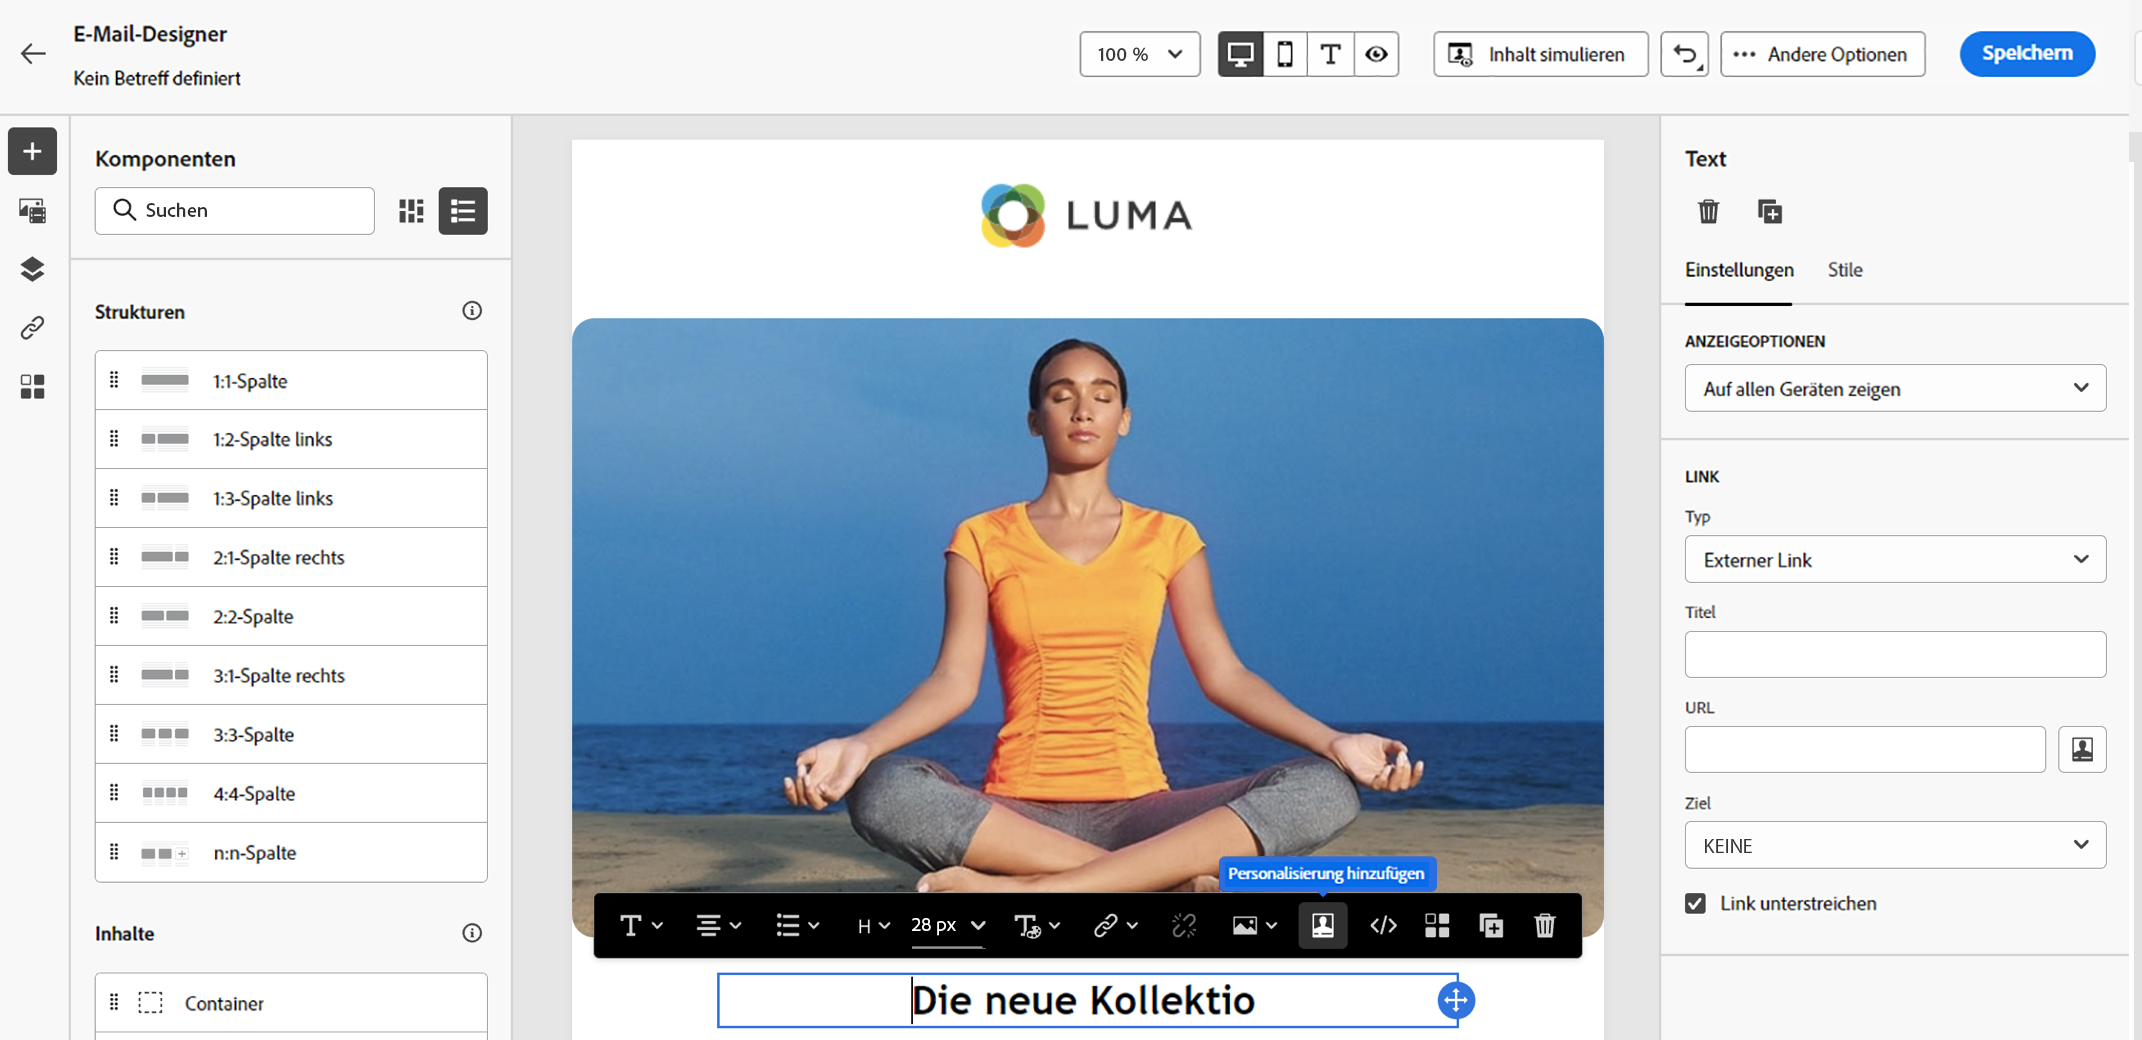The image size is (2142, 1040).
Task: Open insert image menu in toolbar
Action: click(1254, 926)
